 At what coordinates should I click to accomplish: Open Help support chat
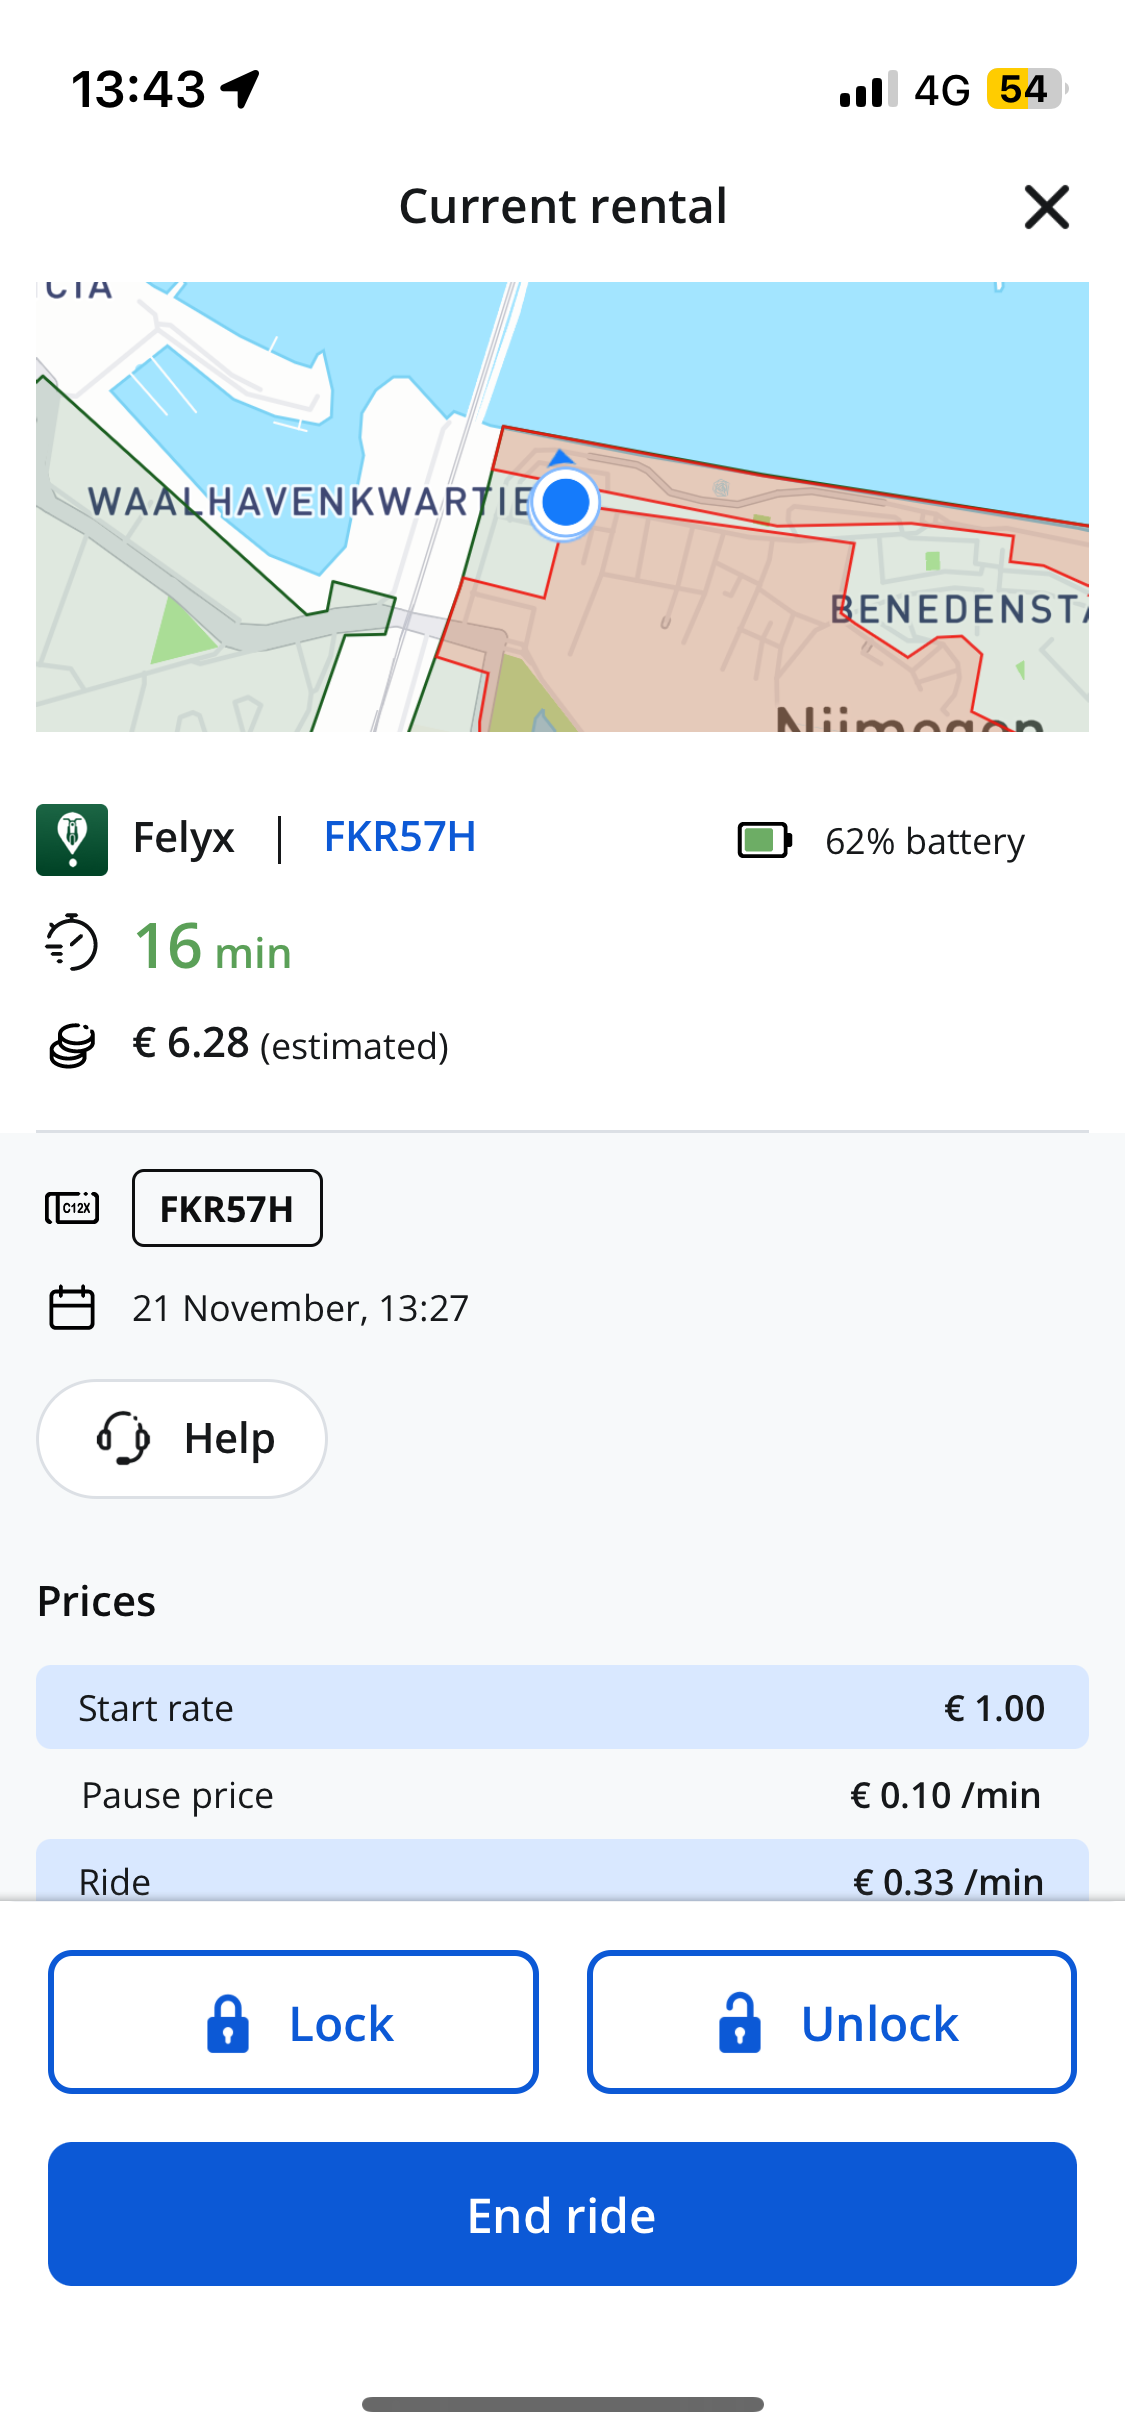(x=182, y=1439)
